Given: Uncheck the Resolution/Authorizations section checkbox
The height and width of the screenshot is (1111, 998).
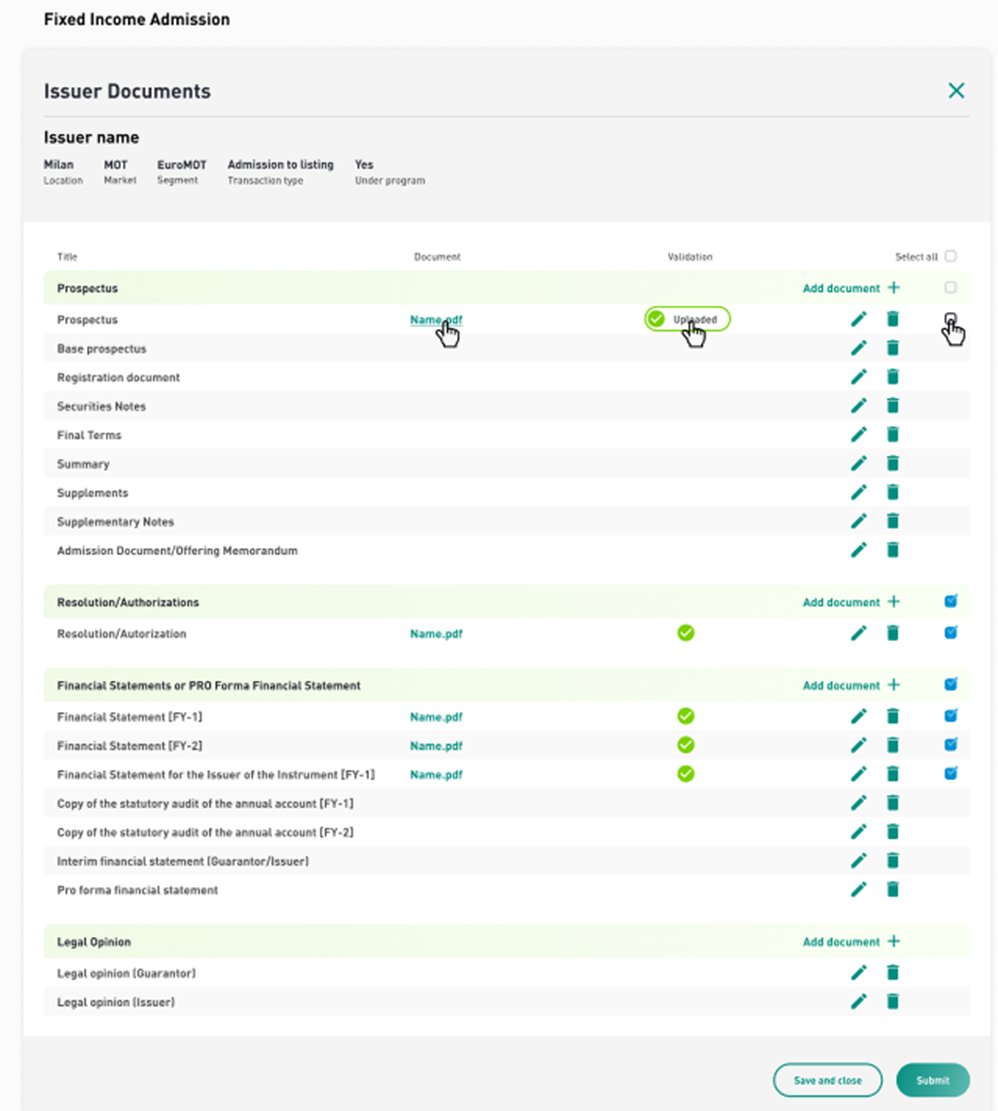Looking at the screenshot, I should point(951,602).
